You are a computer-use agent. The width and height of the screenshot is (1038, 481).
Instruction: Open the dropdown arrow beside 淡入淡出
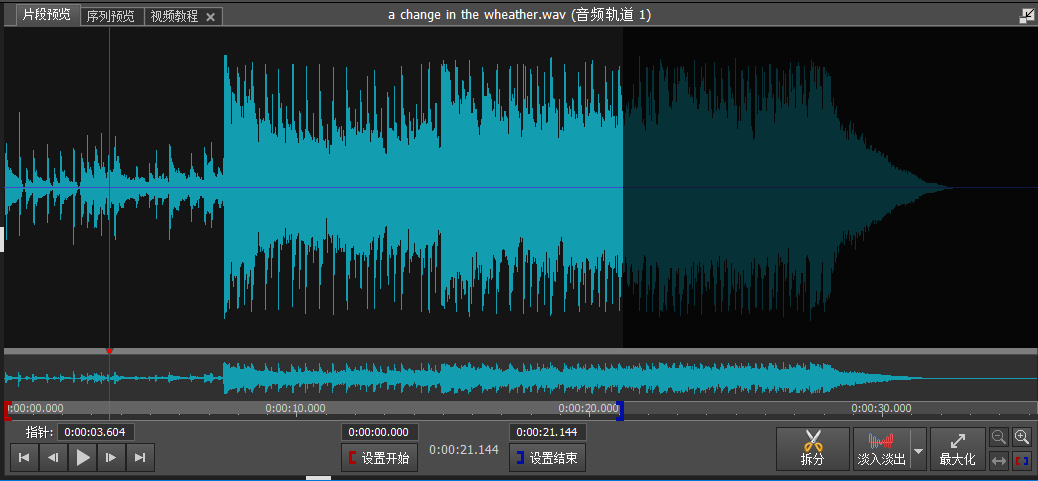[918, 451]
